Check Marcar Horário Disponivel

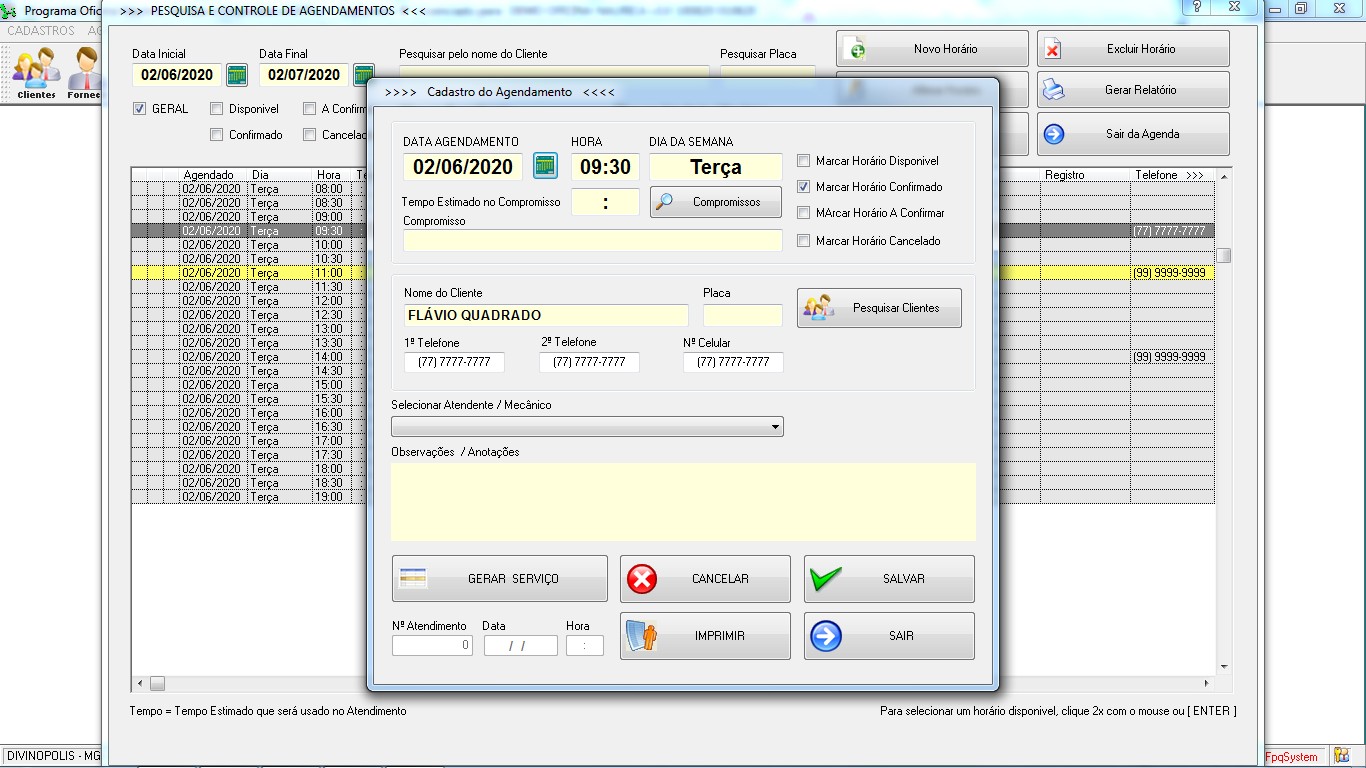804,161
